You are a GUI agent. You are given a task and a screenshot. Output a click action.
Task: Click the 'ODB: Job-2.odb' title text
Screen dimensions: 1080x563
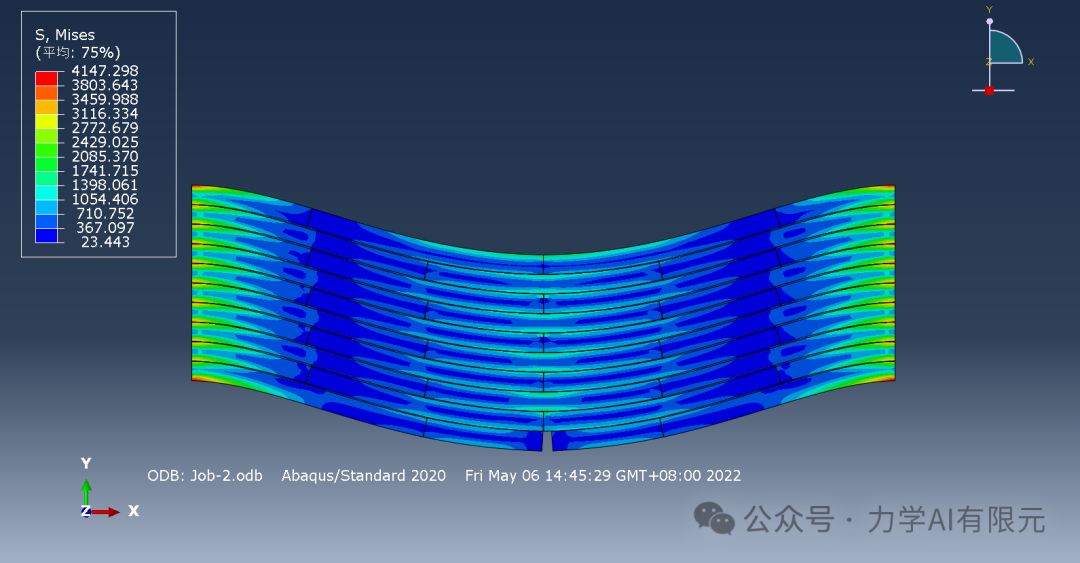pos(205,475)
